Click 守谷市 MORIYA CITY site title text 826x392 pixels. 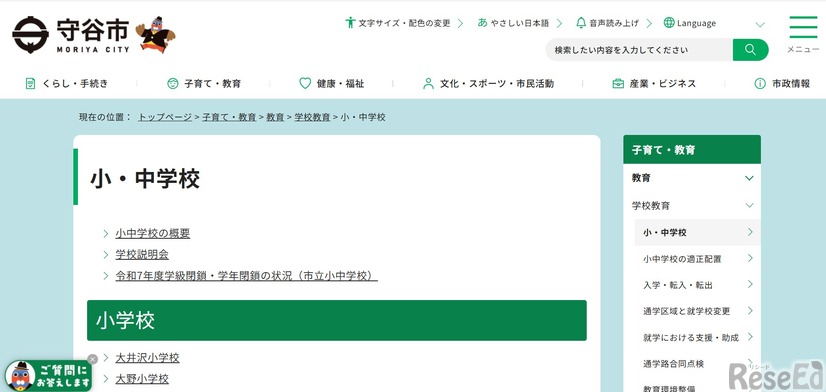pos(93,35)
